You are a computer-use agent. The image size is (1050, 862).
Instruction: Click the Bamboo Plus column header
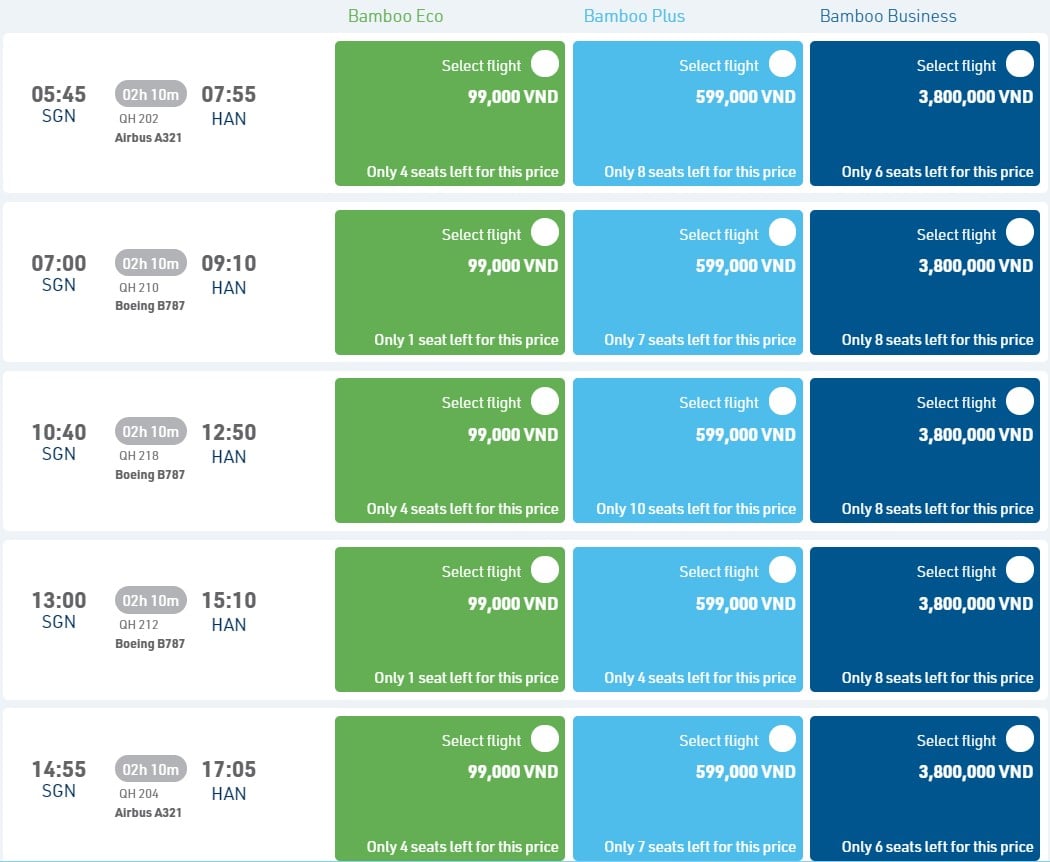[x=634, y=16]
